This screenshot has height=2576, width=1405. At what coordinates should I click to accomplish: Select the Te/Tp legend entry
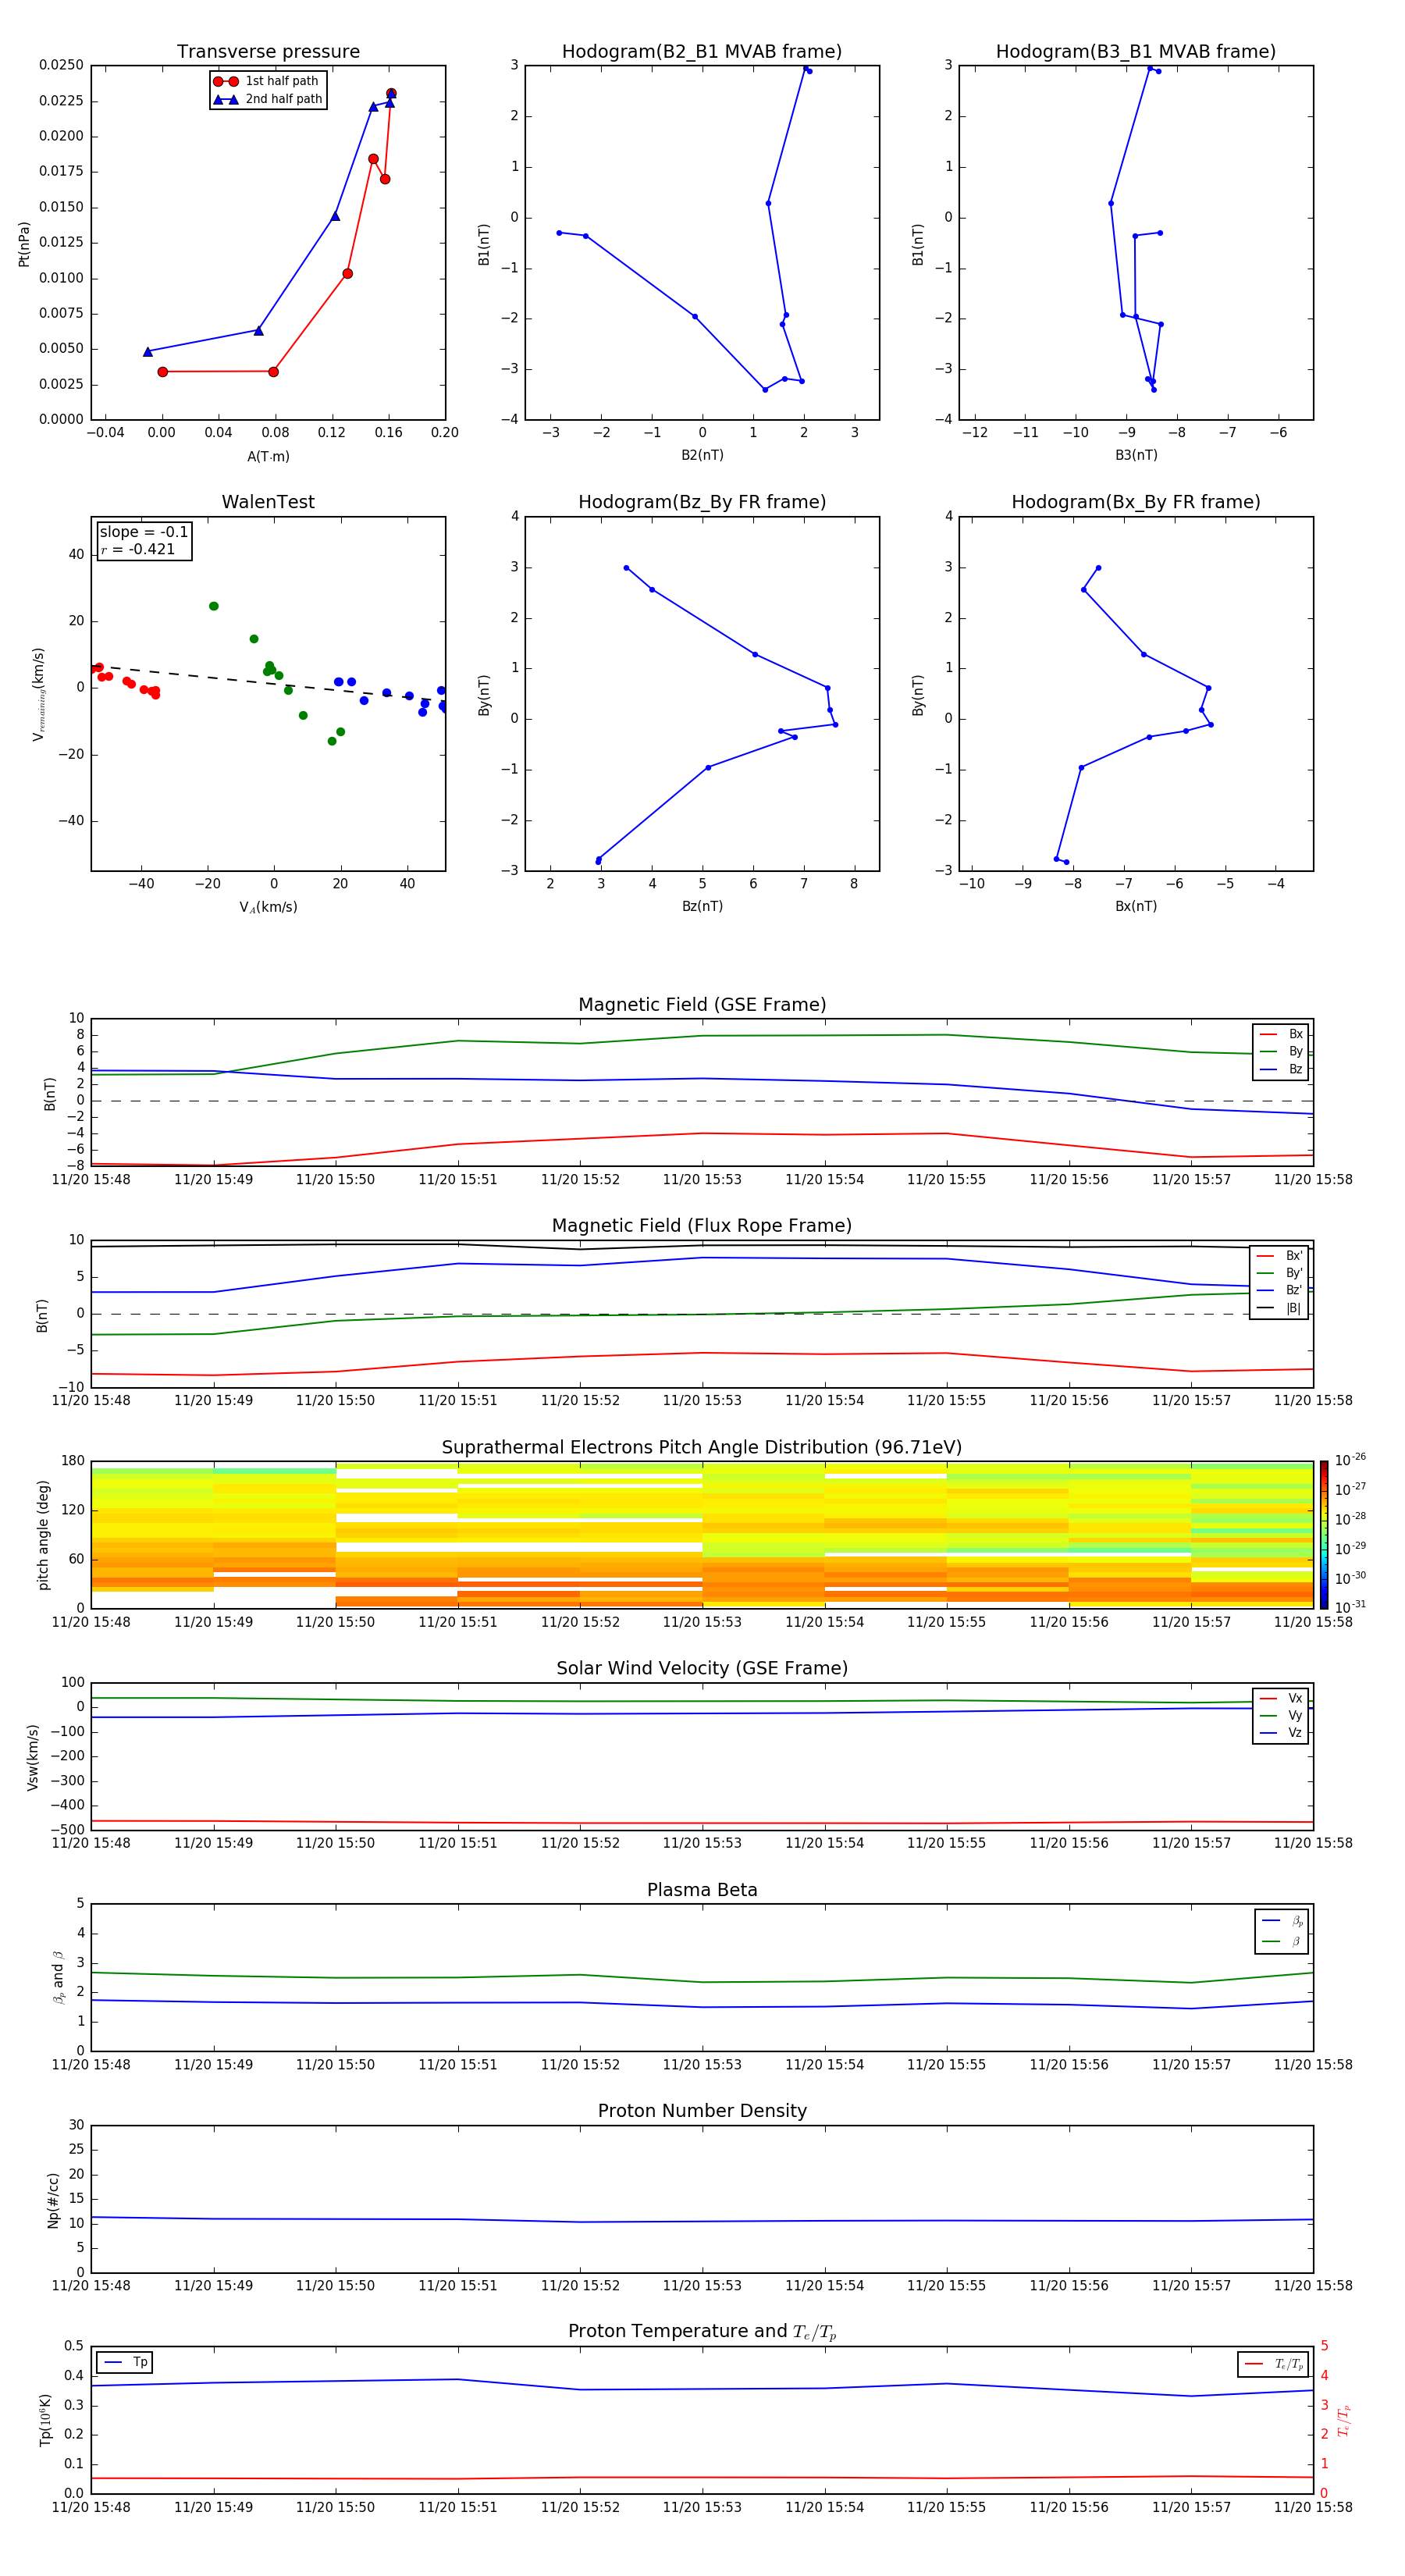(1273, 2364)
